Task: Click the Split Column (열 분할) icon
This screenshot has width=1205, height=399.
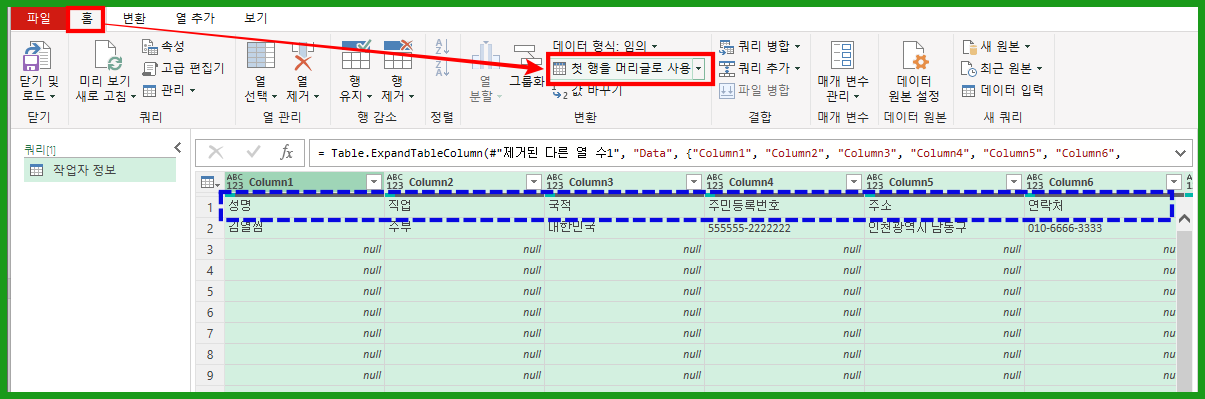Action: pyautogui.click(x=485, y=56)
